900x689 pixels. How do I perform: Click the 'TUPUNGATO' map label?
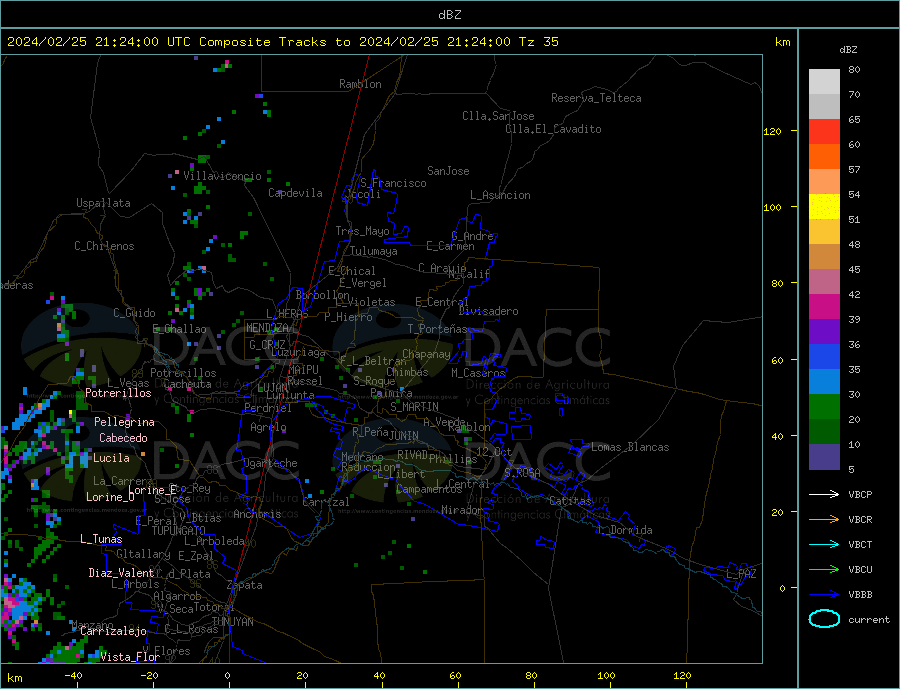[179, 531]
